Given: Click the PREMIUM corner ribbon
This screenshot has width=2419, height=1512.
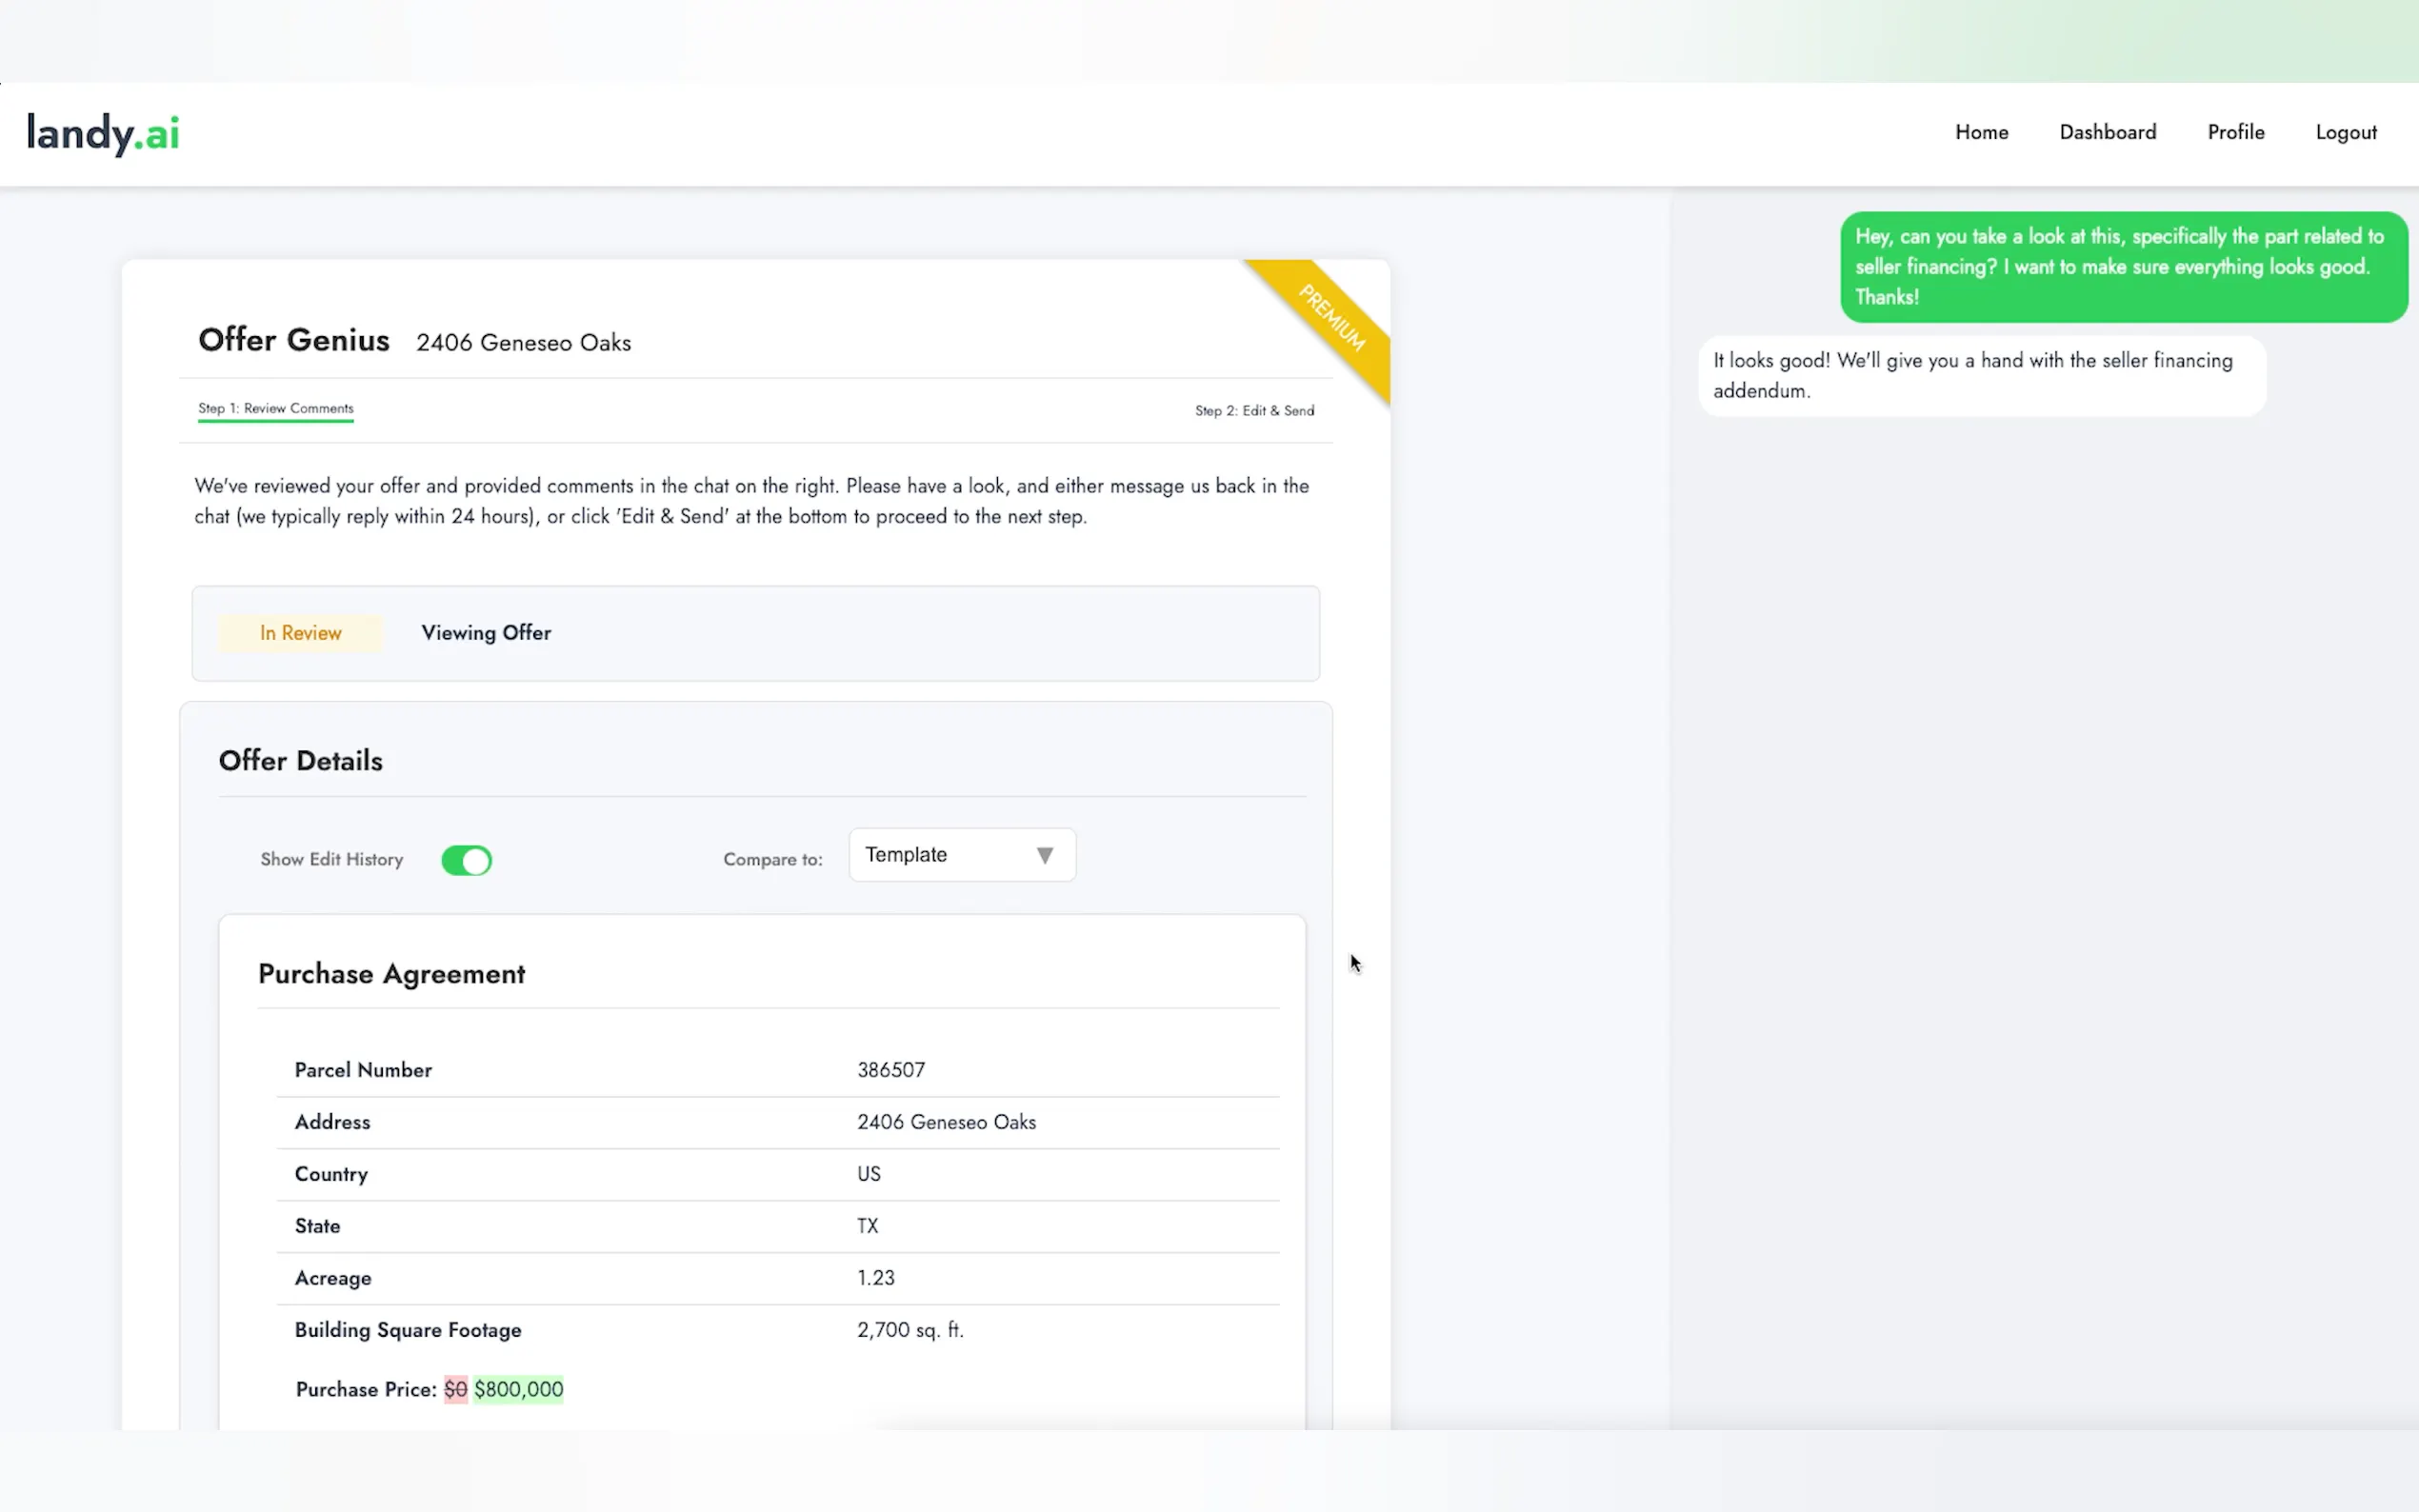Looking at the screenshot, I should pos(1332,318).
